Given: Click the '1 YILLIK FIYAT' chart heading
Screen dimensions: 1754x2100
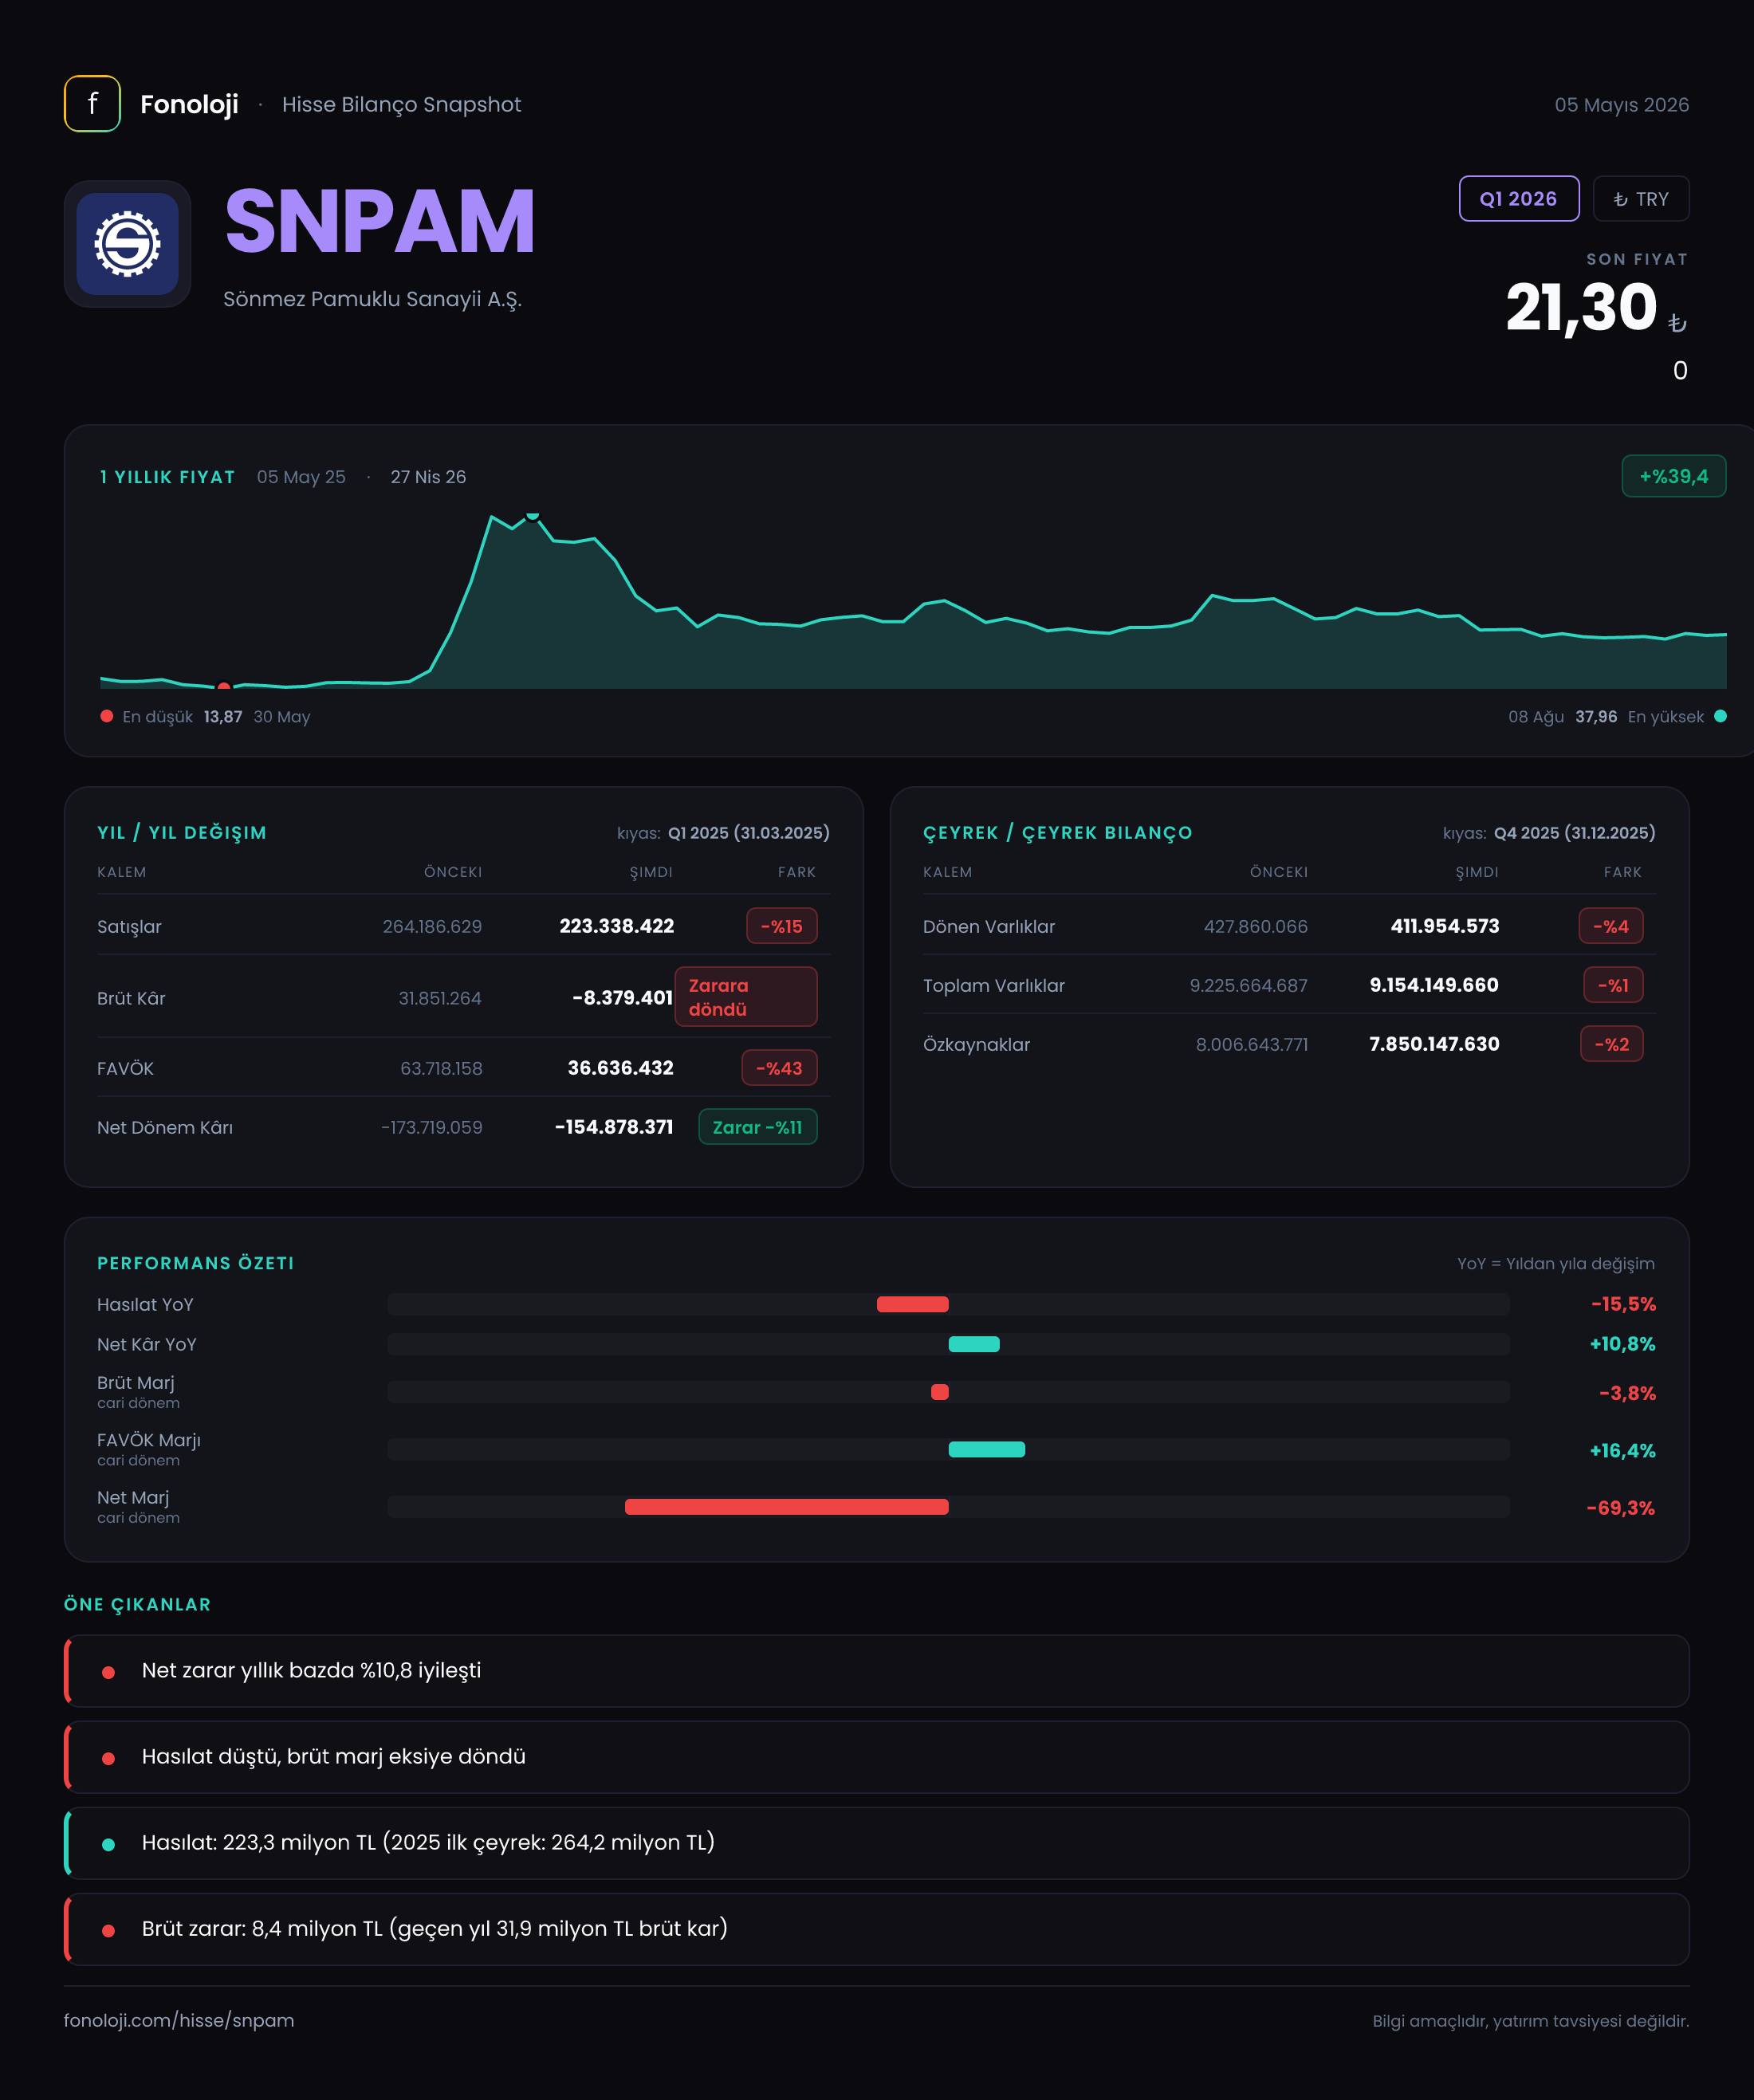Looking at the screenshot, I should click(x=167, y=477).
